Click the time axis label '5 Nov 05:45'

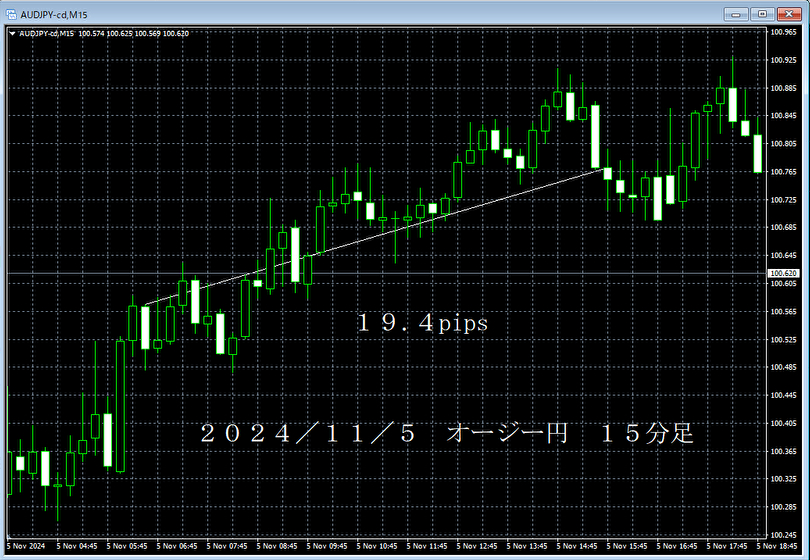pyautogui.click(x=127, y=546)
